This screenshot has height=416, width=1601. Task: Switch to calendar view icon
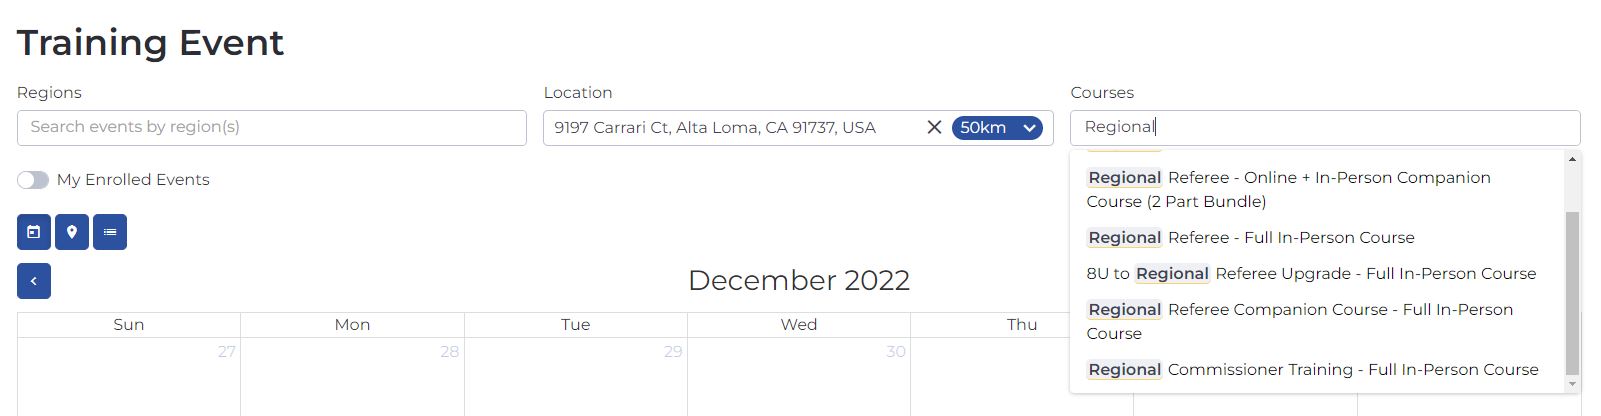34,232
